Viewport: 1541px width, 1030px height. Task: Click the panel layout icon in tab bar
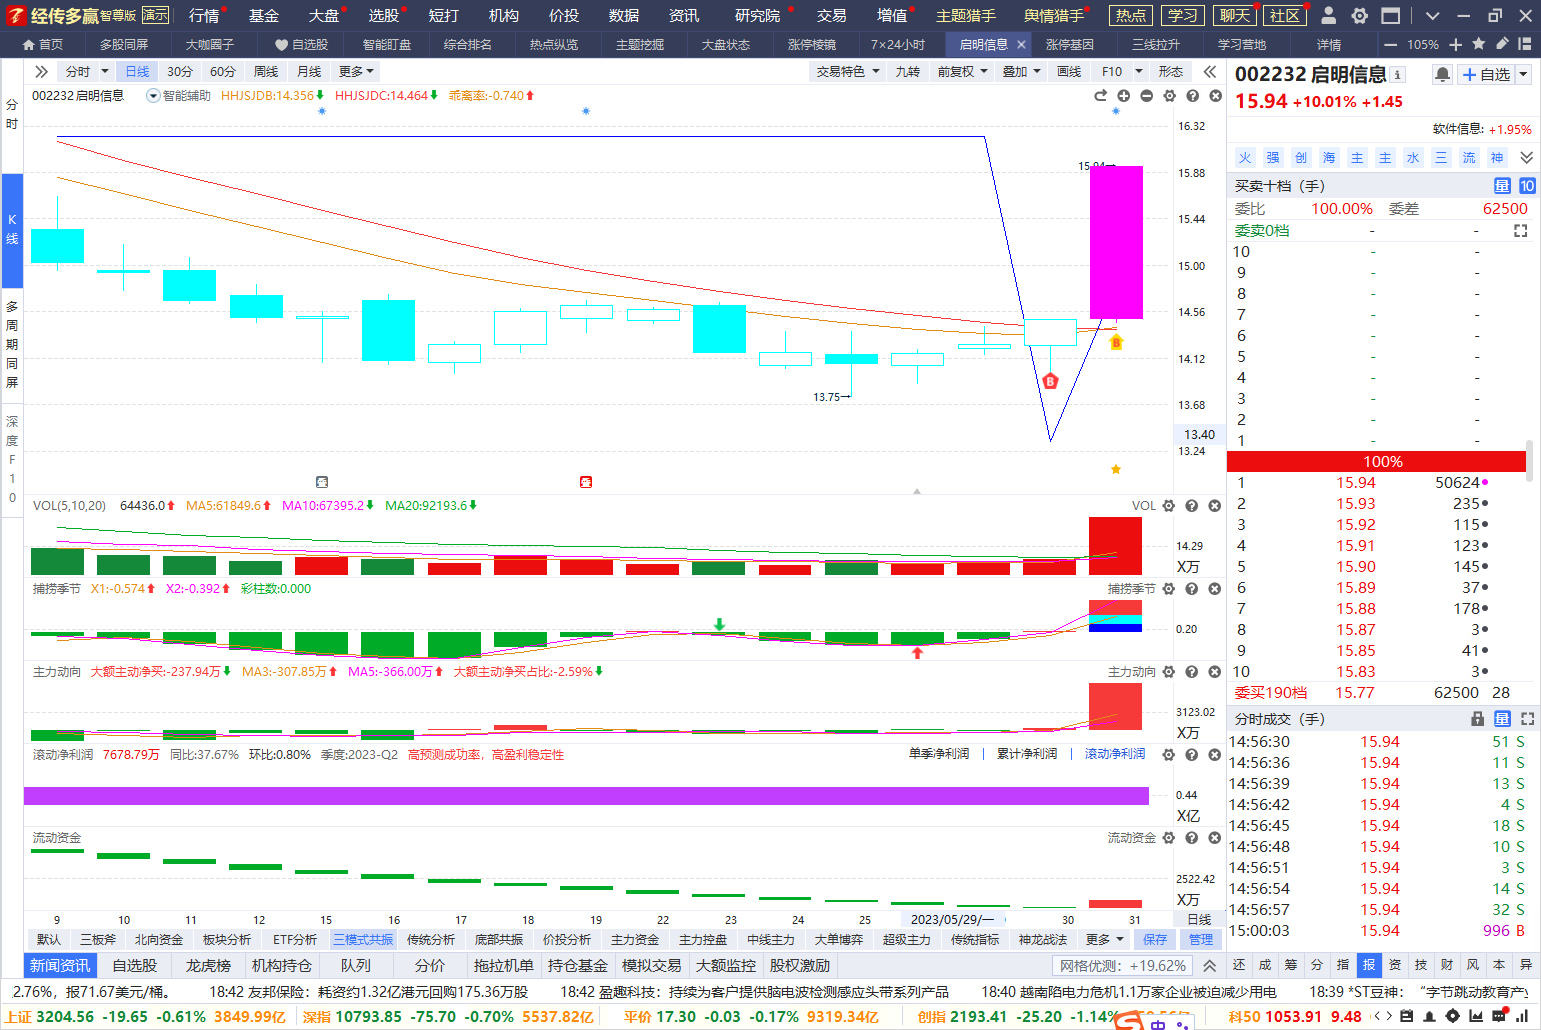coord(1525,44)
